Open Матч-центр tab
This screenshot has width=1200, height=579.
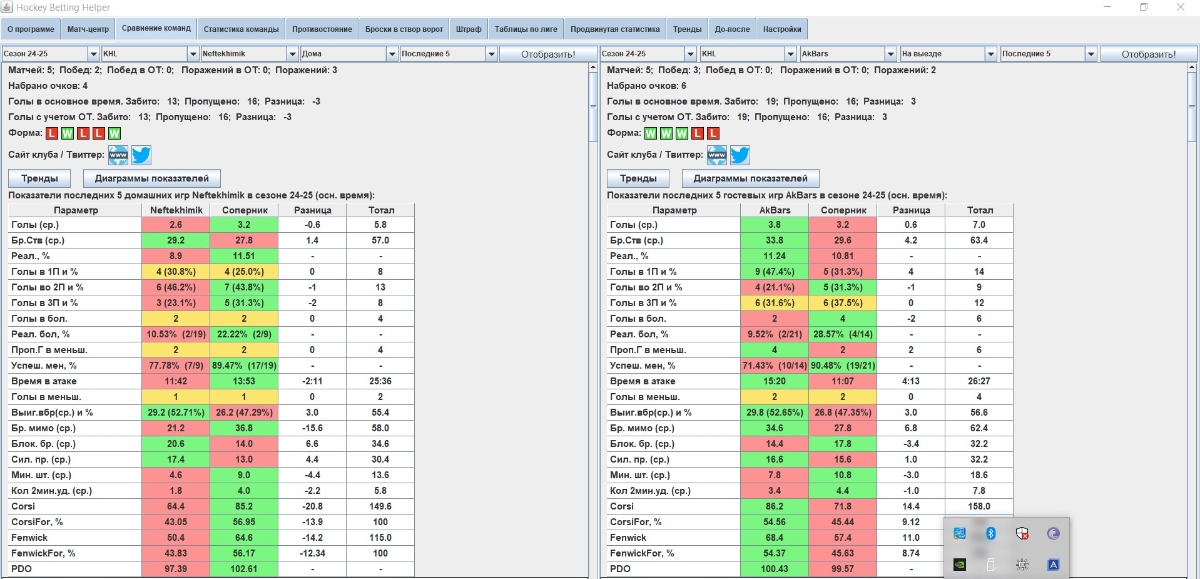[88, 29]
